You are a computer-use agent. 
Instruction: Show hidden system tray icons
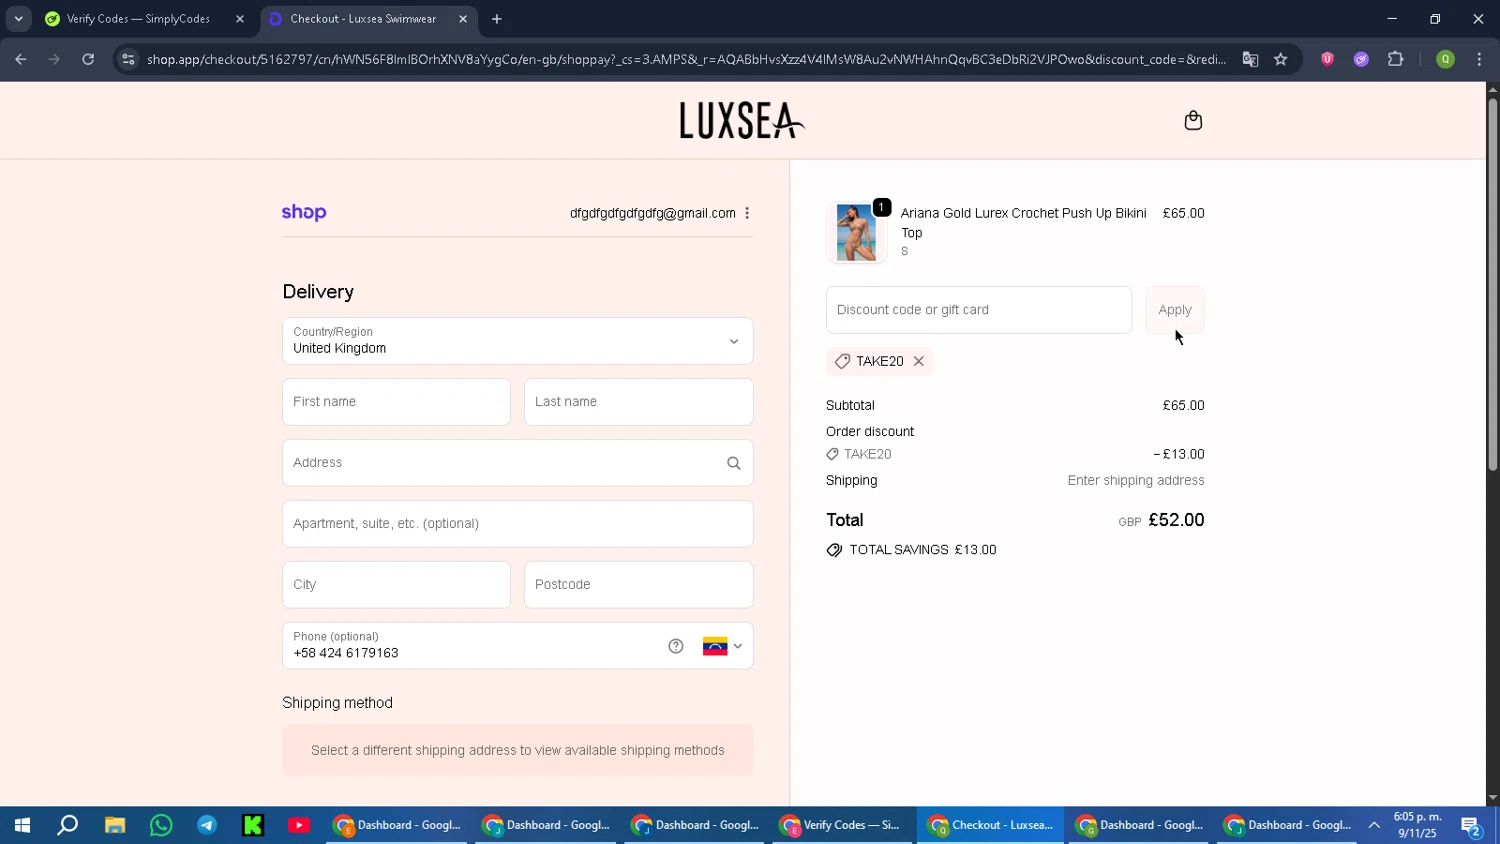click(1374, 825)
